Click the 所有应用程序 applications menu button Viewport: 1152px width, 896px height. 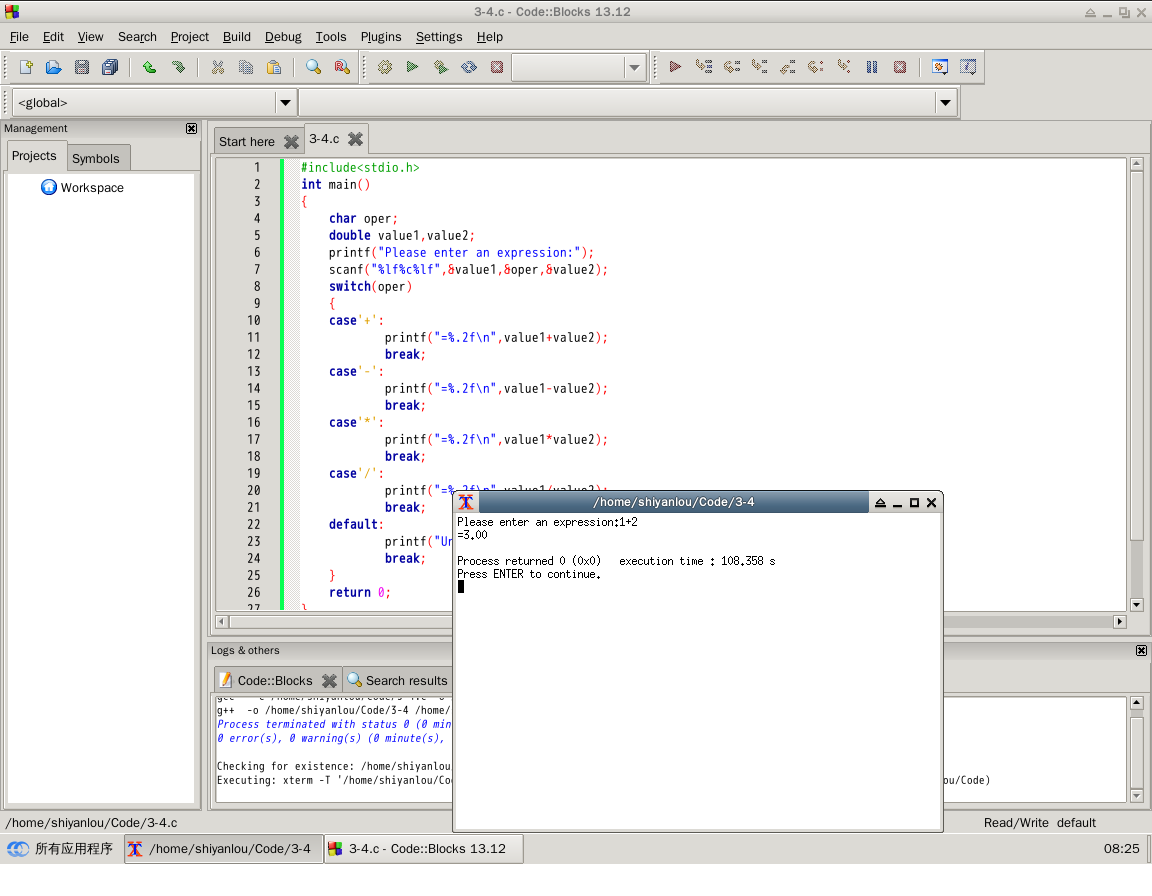coord(62,849)
